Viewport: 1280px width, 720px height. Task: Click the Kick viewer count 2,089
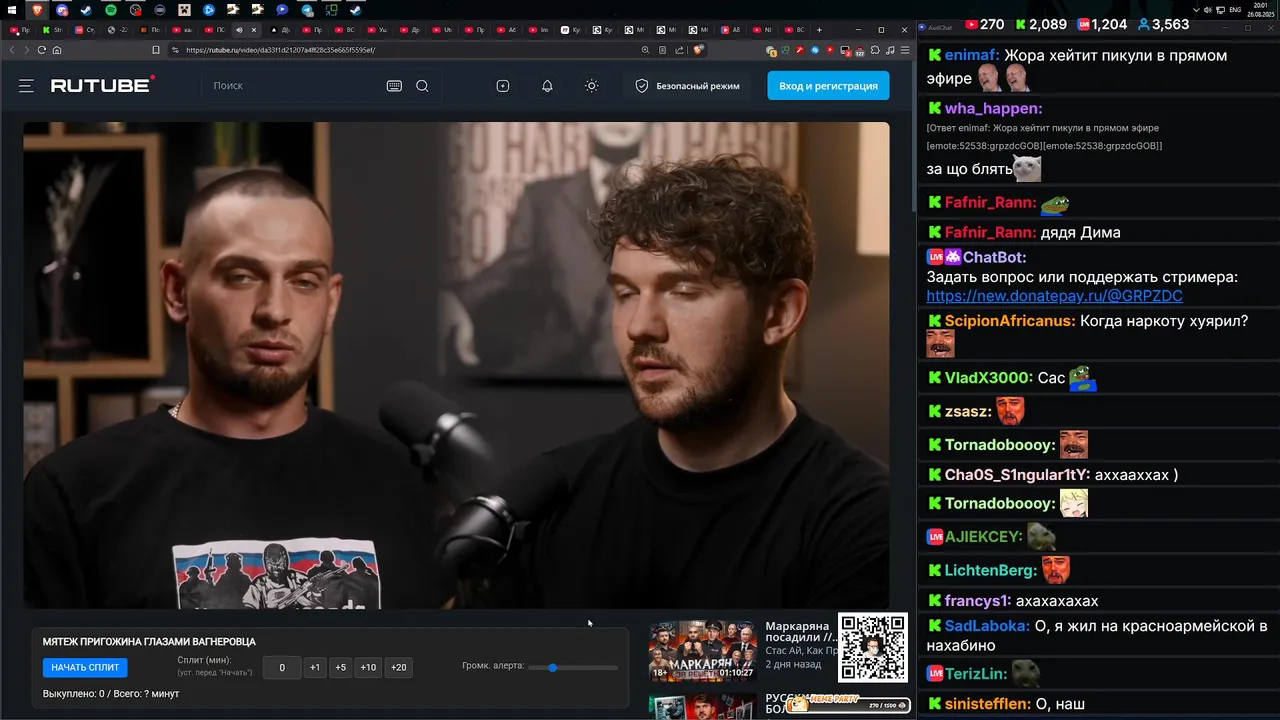[1040, 24]
